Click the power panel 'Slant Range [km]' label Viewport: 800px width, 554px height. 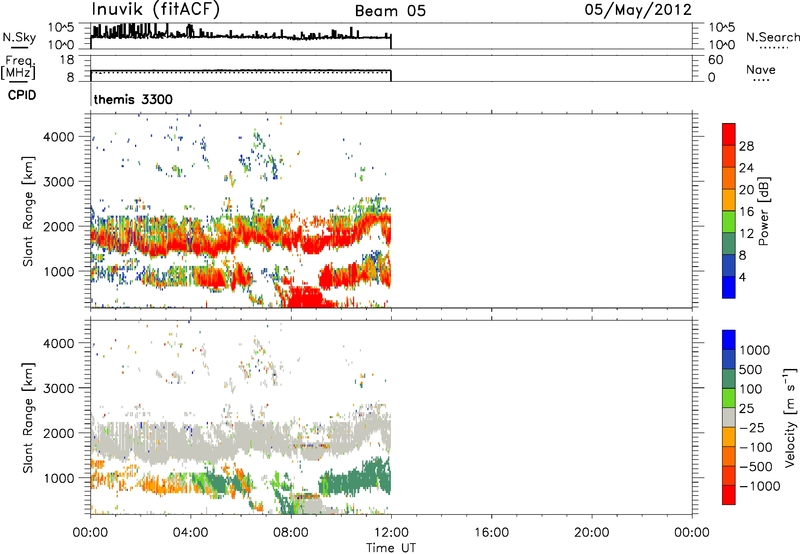pos(28,211)
